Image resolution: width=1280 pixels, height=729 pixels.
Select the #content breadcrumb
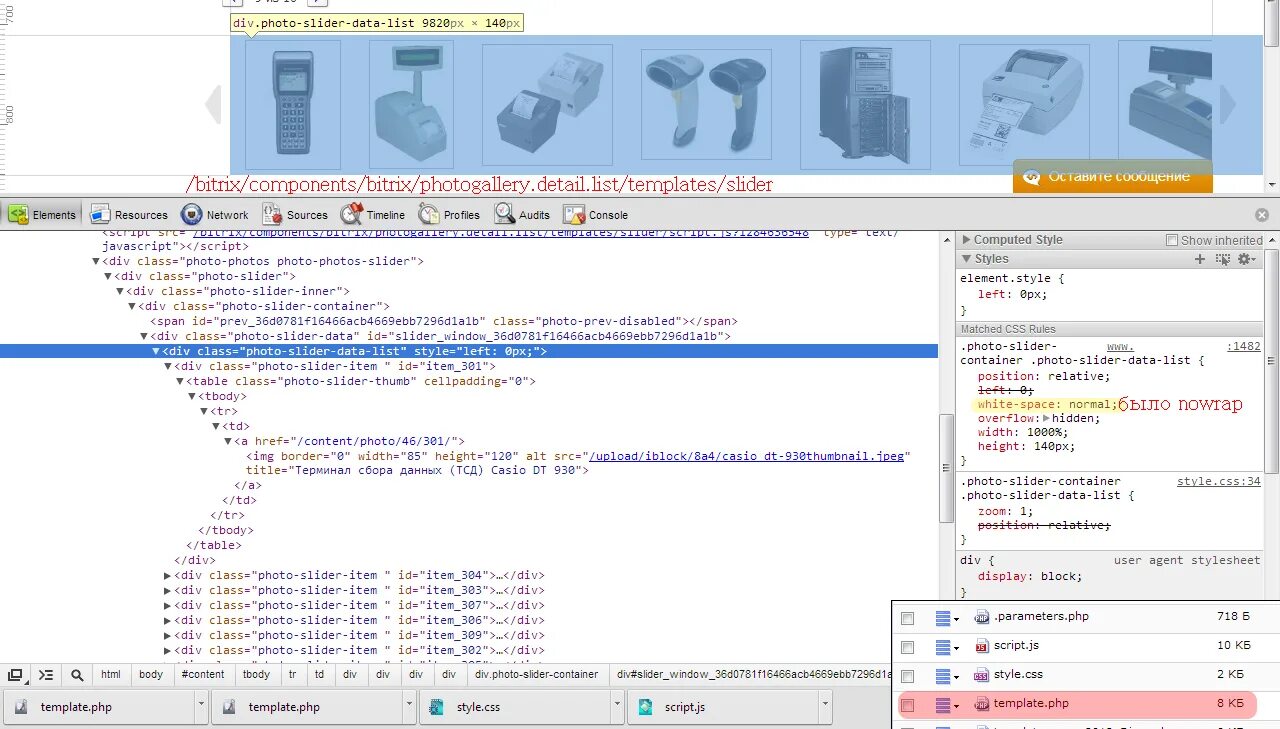point(203,675)
